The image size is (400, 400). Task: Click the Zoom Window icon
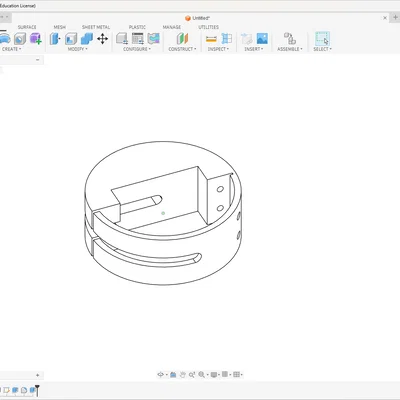pyautogui.click(x=192, y=375)
